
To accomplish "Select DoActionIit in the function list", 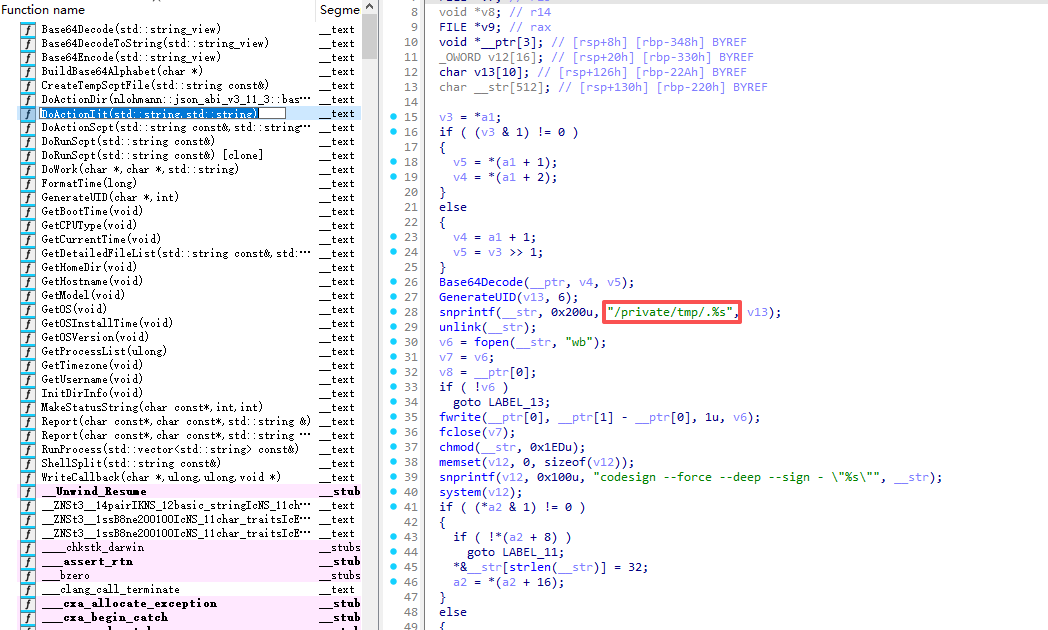I will point(148,114).
